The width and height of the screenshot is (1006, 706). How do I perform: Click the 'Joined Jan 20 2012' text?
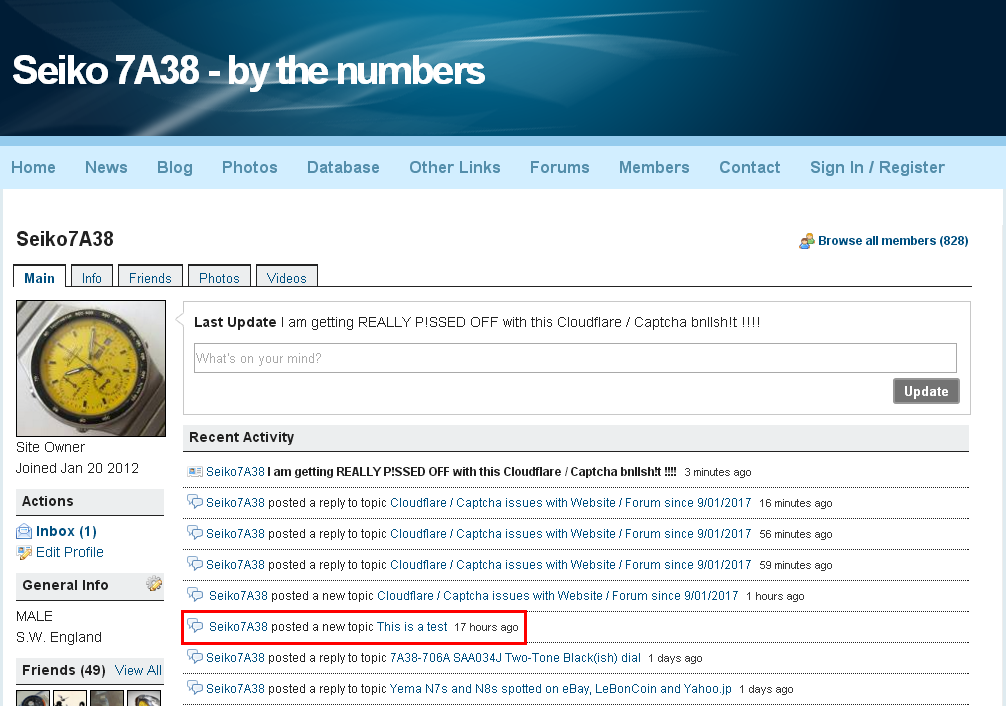77,468
